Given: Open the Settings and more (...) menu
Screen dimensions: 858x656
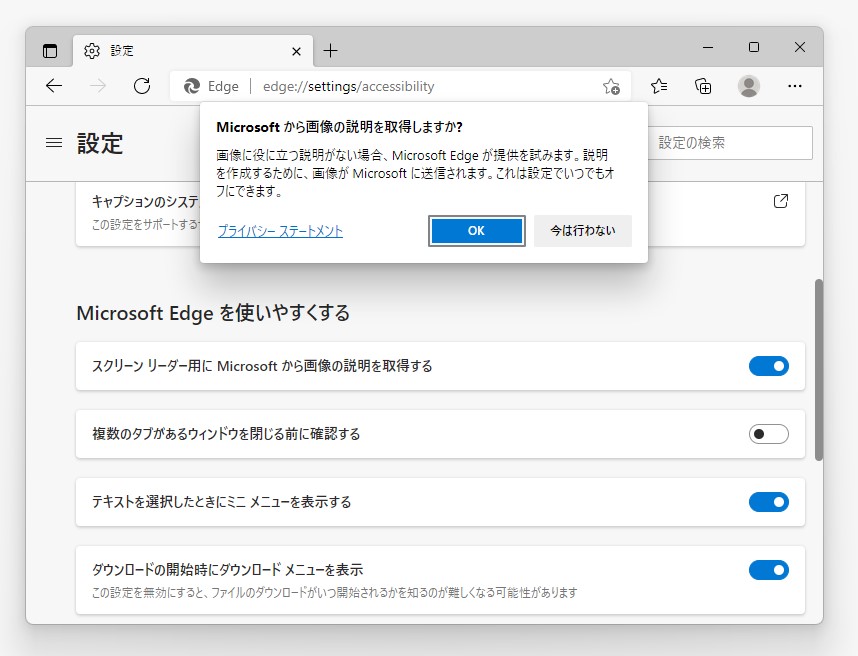Looking at the screenshot, I should [x=795, y=87].
